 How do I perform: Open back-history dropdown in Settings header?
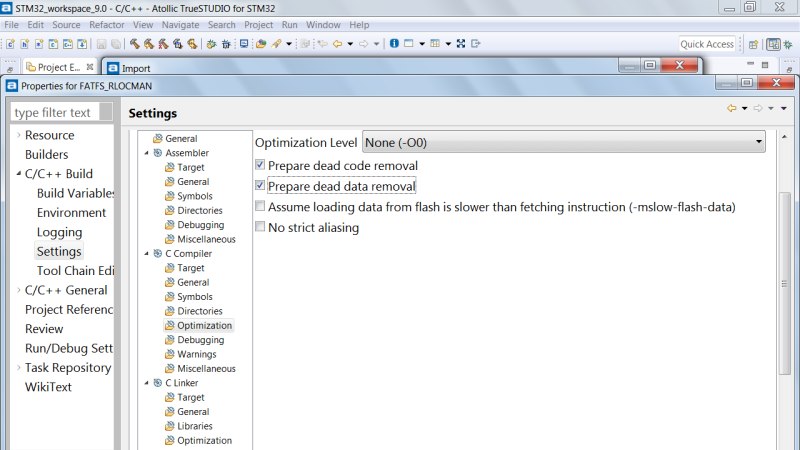(x=744, y=108)
